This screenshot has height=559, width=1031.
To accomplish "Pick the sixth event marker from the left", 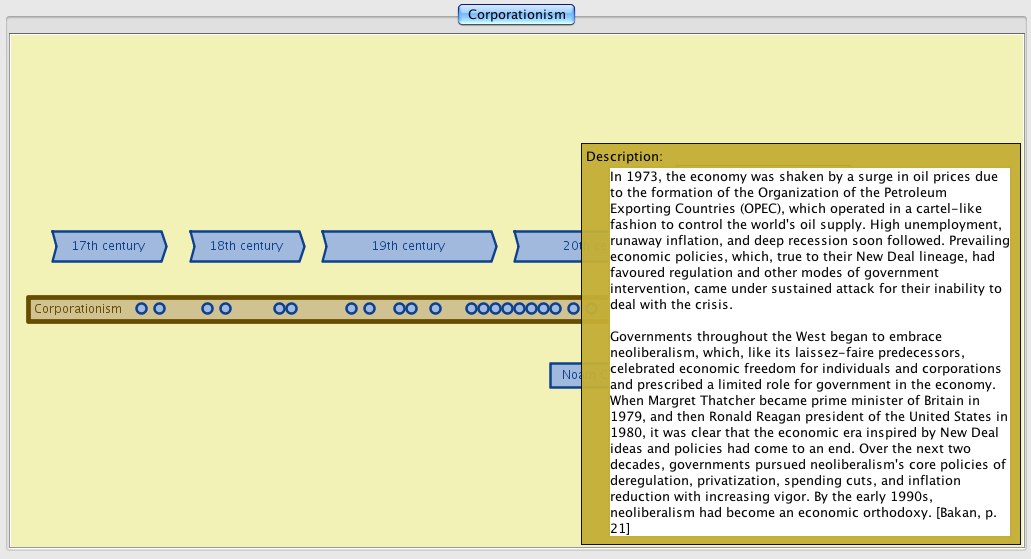I will tap(291, 309).
